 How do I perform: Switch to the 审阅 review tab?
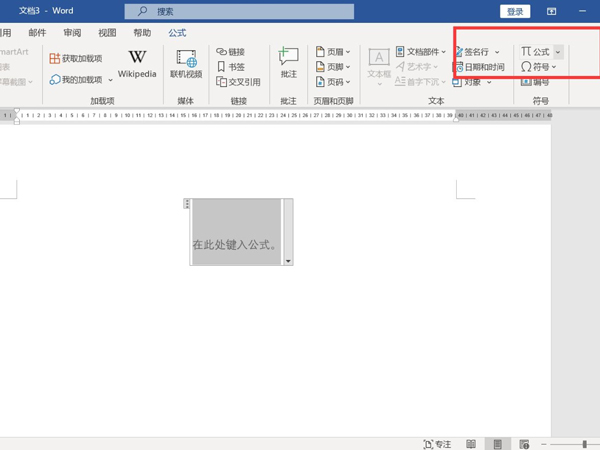tap(72, 33)
